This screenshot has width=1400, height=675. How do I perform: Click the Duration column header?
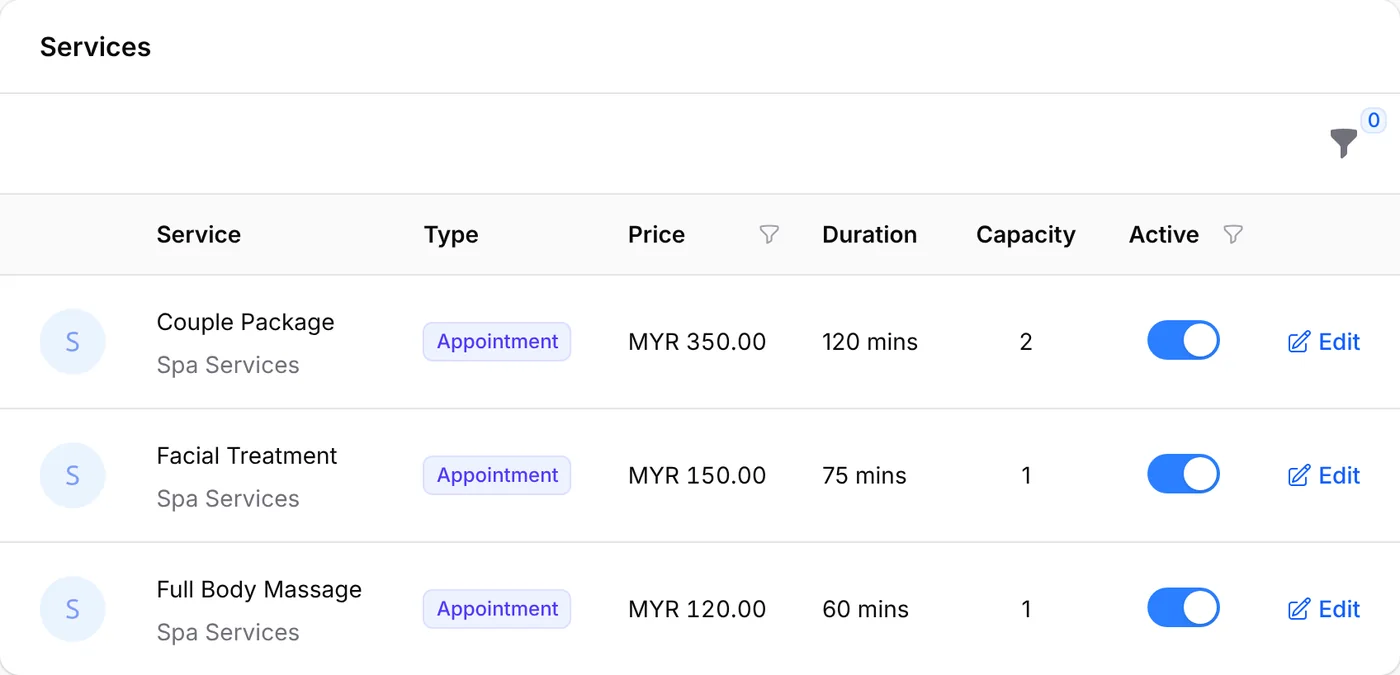click(869, 235)
